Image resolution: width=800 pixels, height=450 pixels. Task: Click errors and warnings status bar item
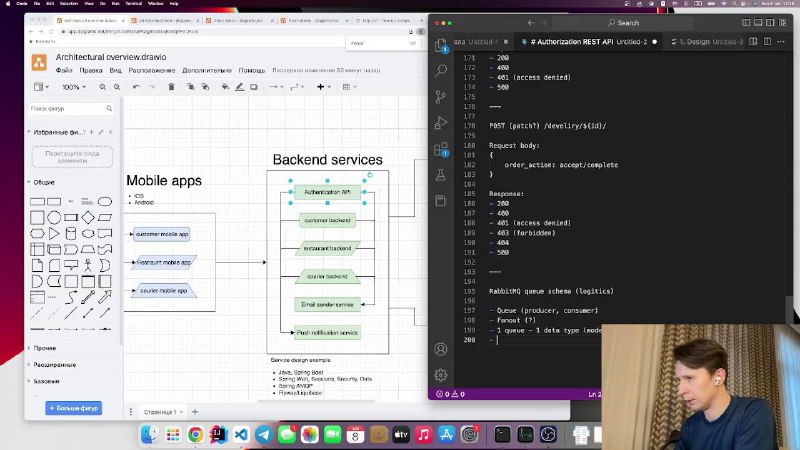(451, 394)
